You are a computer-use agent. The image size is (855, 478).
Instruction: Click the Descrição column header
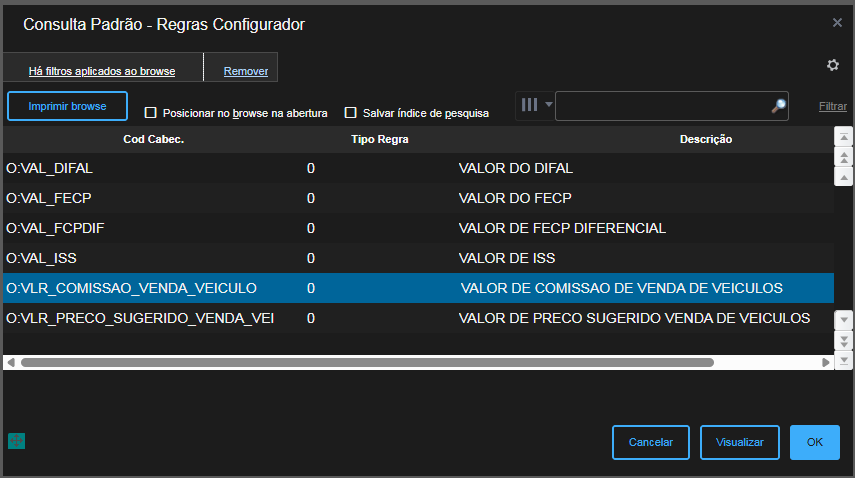(x=706, y=139)
